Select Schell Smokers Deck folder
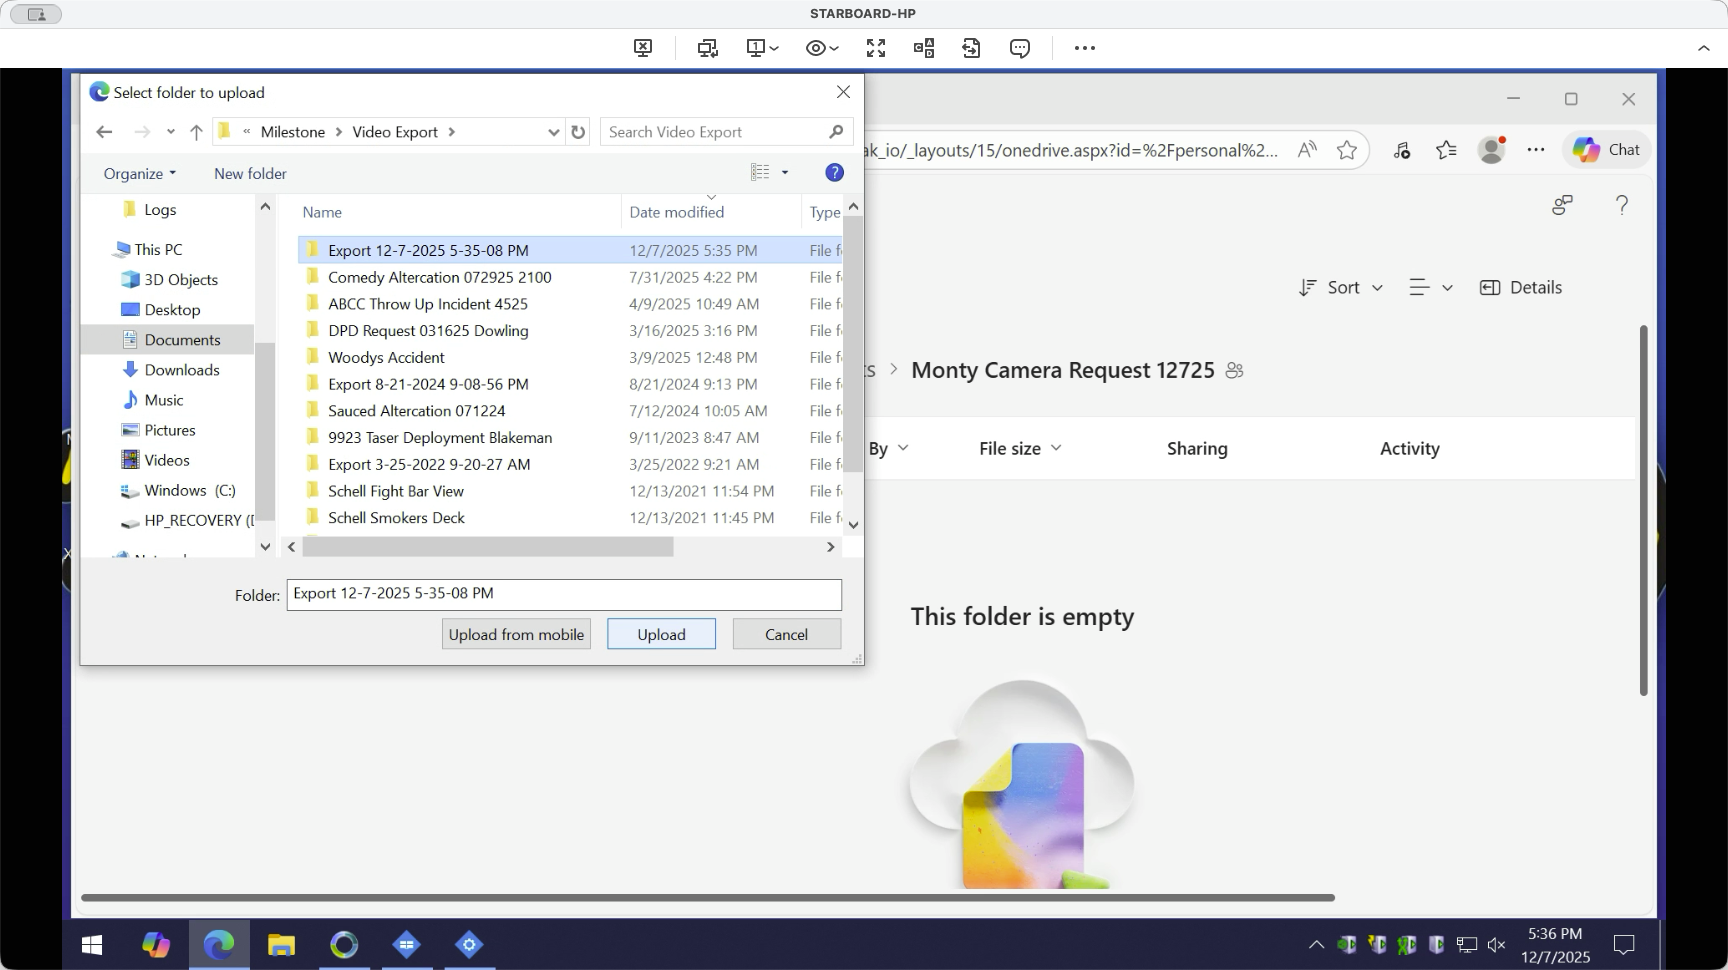The width and height of the screenshot is (1728, 970). coord(396,517)
